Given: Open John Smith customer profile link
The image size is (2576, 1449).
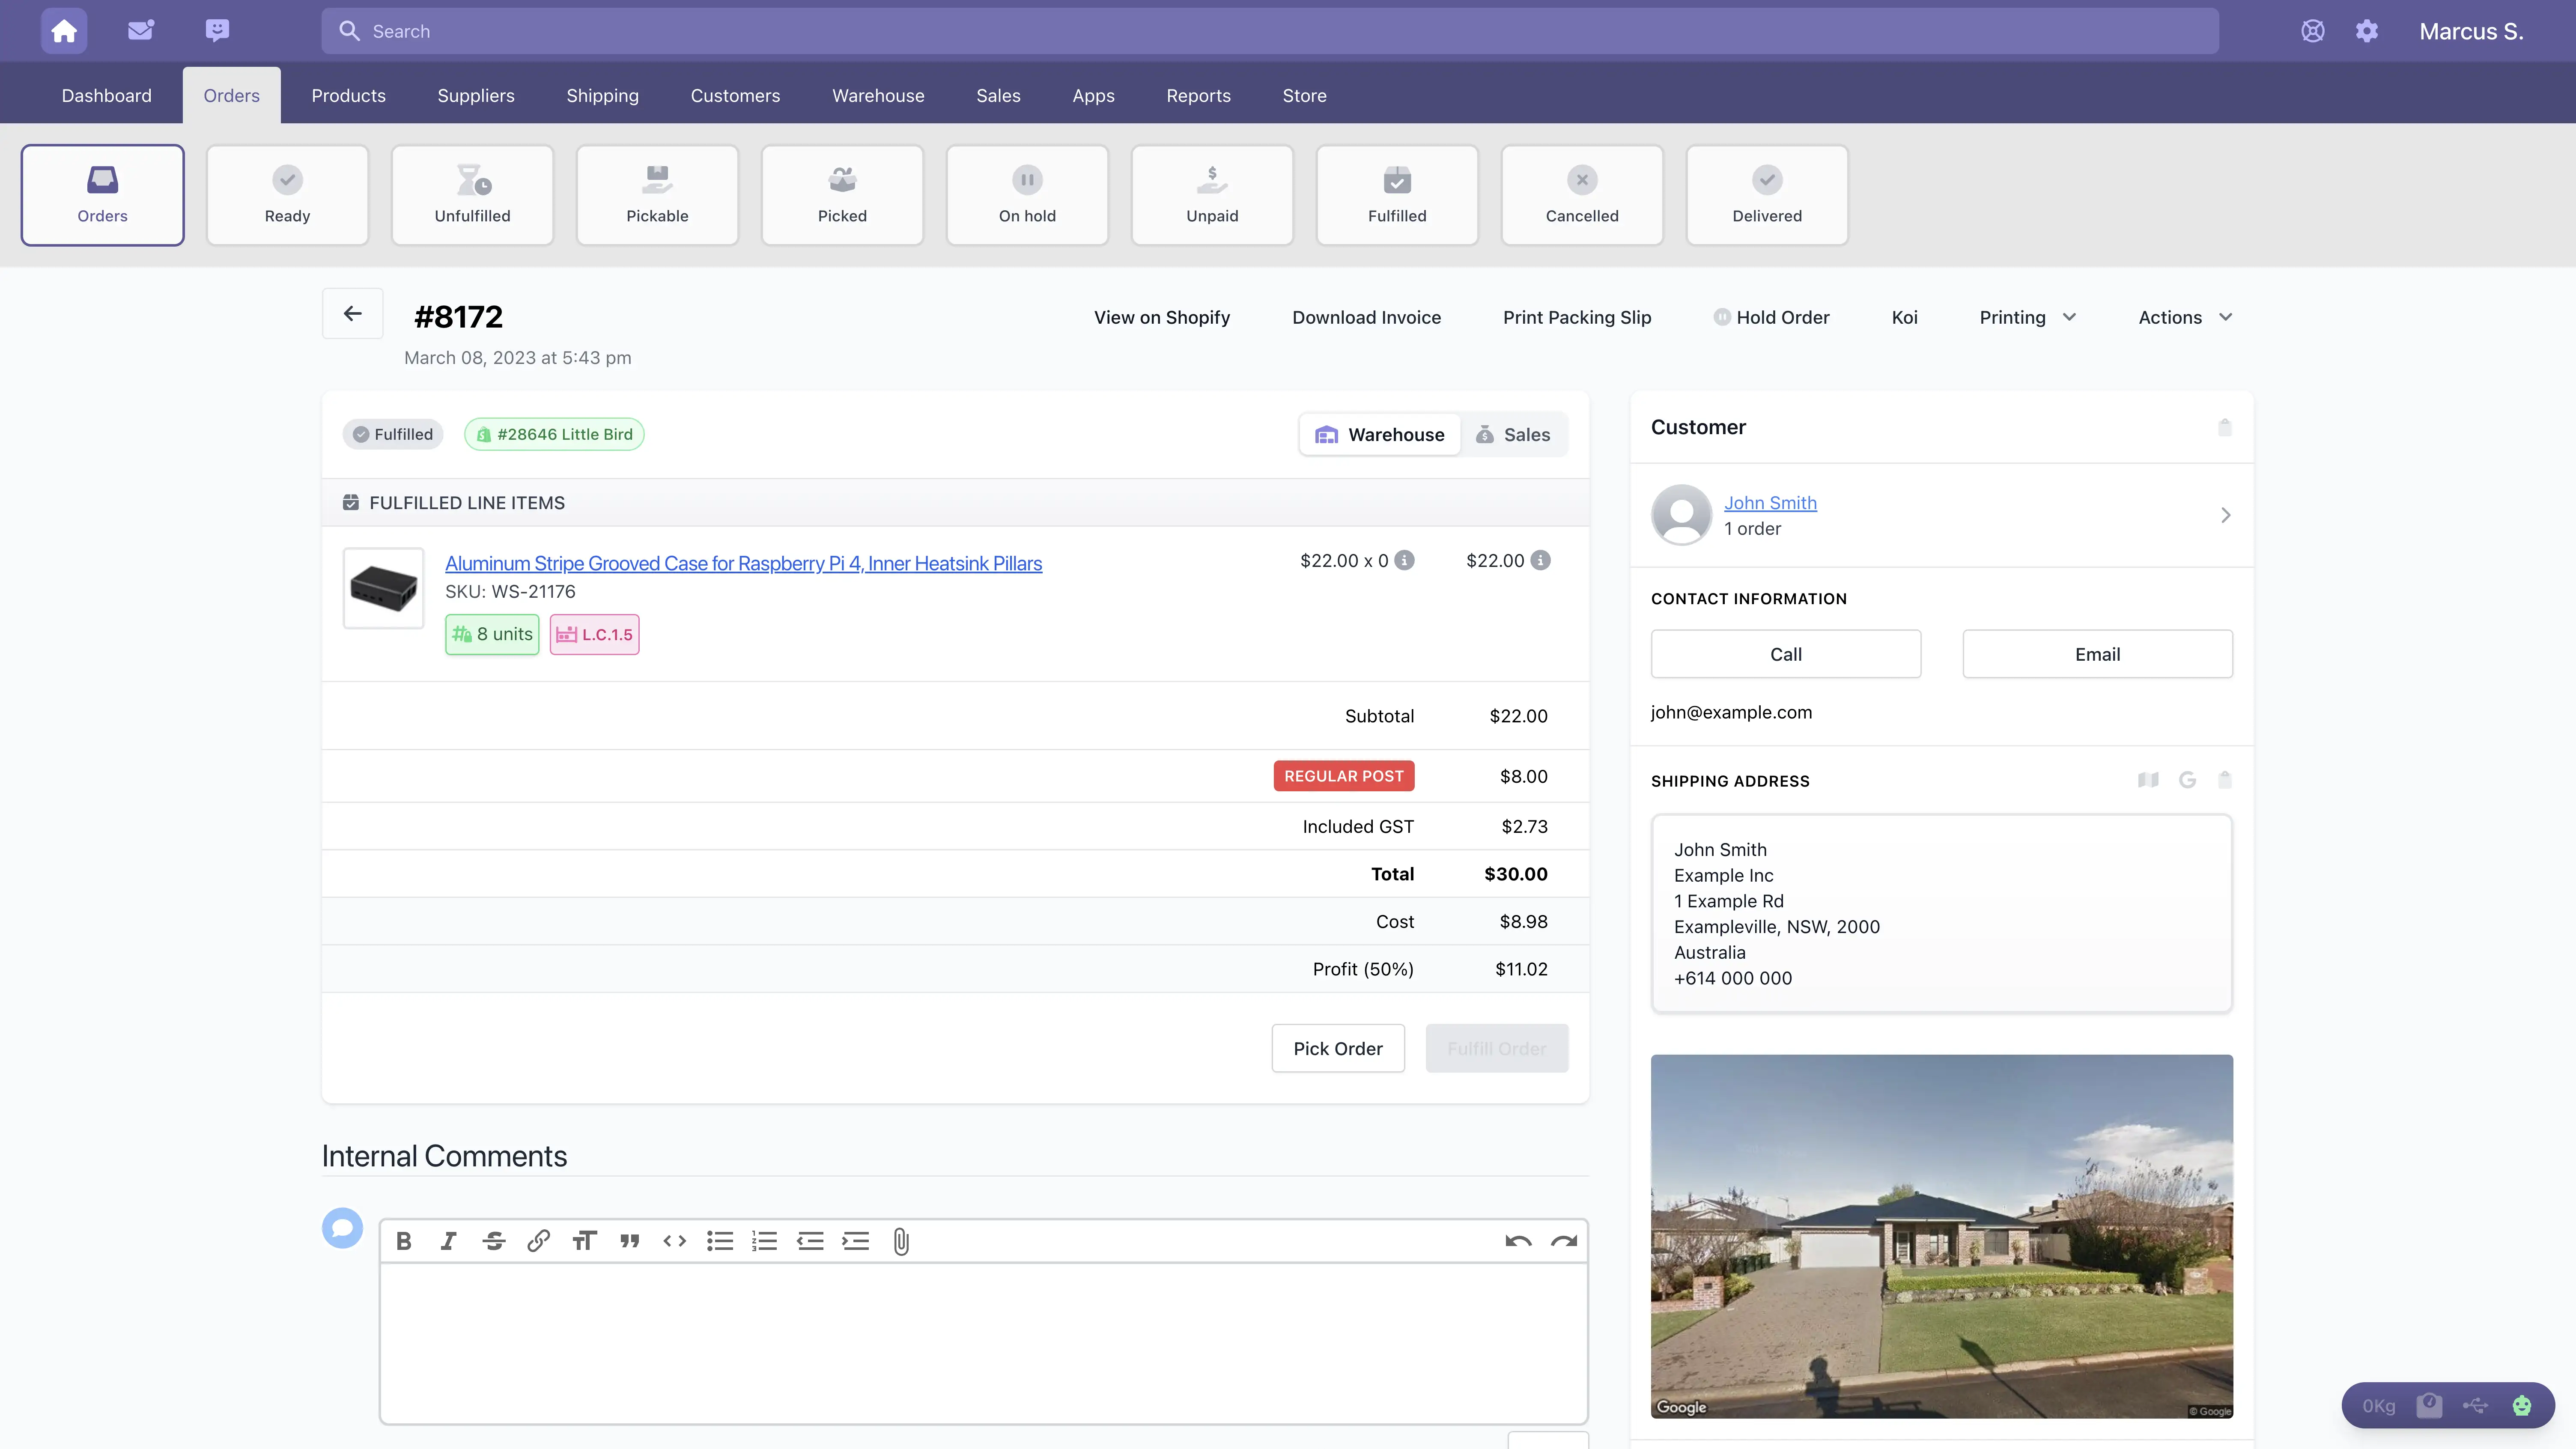Looking at the screenshot, I should coord(1770,503).
